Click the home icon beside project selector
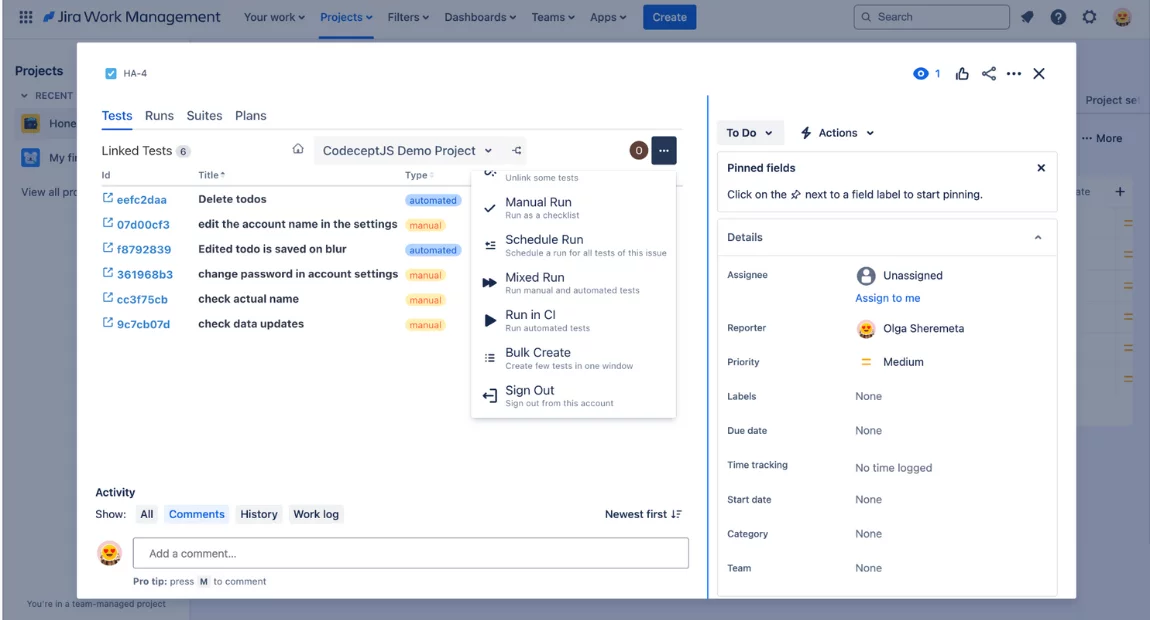1150x620 pixels. (298, 150)
